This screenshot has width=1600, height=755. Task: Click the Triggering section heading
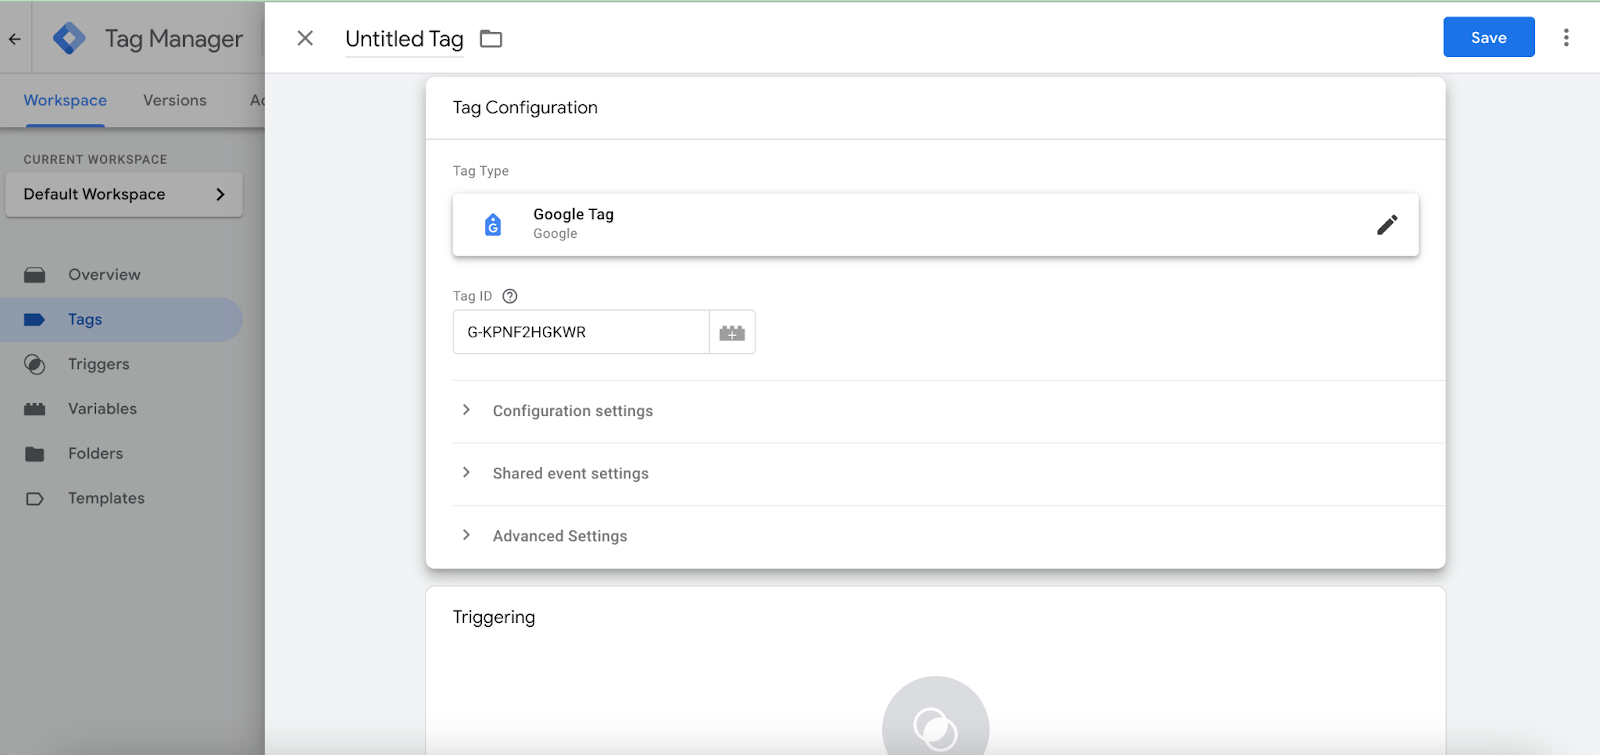pos(494,617)
